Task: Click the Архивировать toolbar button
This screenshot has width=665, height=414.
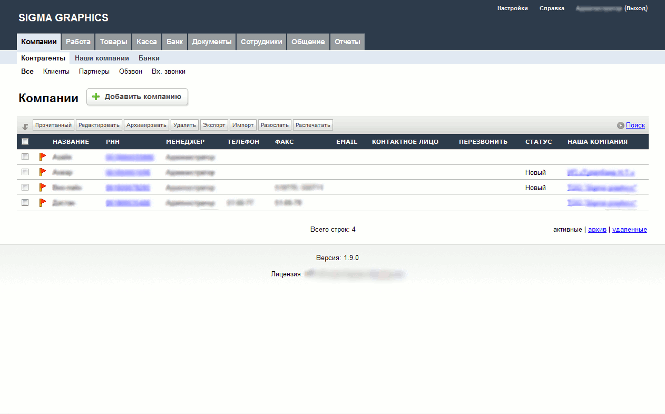Action: 146,125
